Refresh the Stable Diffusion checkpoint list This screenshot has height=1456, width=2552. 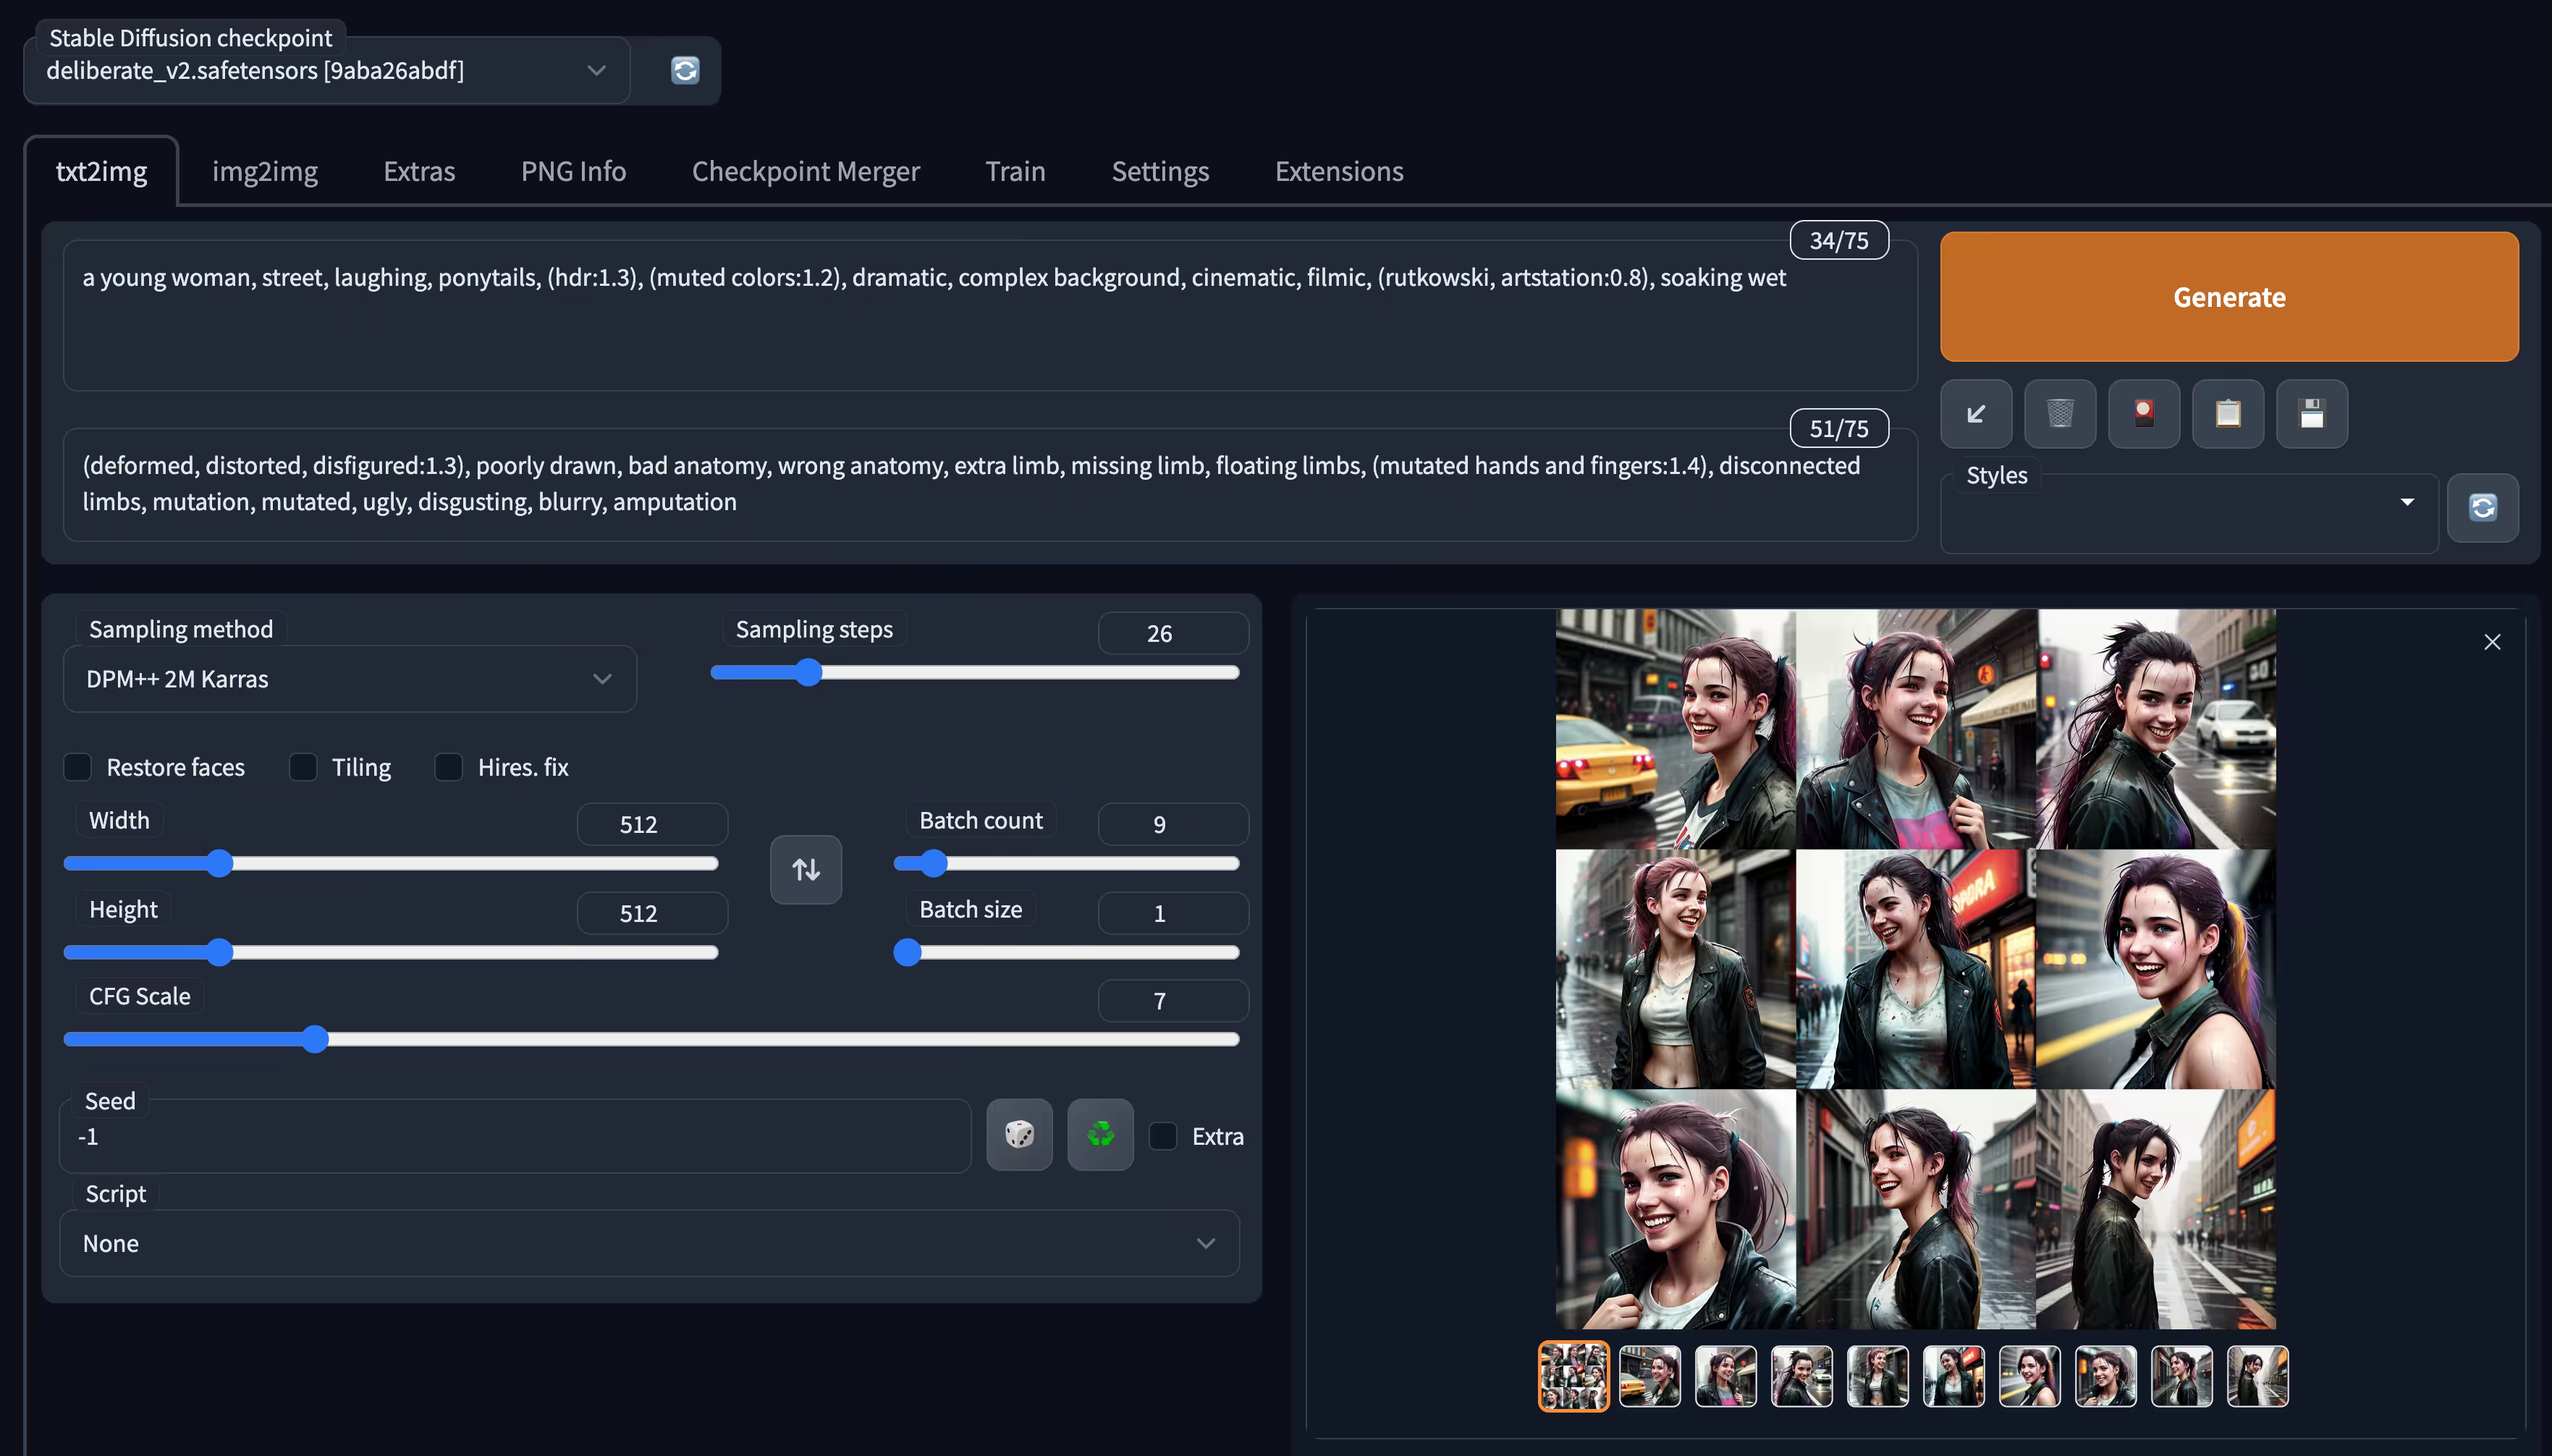click(684, 70)
